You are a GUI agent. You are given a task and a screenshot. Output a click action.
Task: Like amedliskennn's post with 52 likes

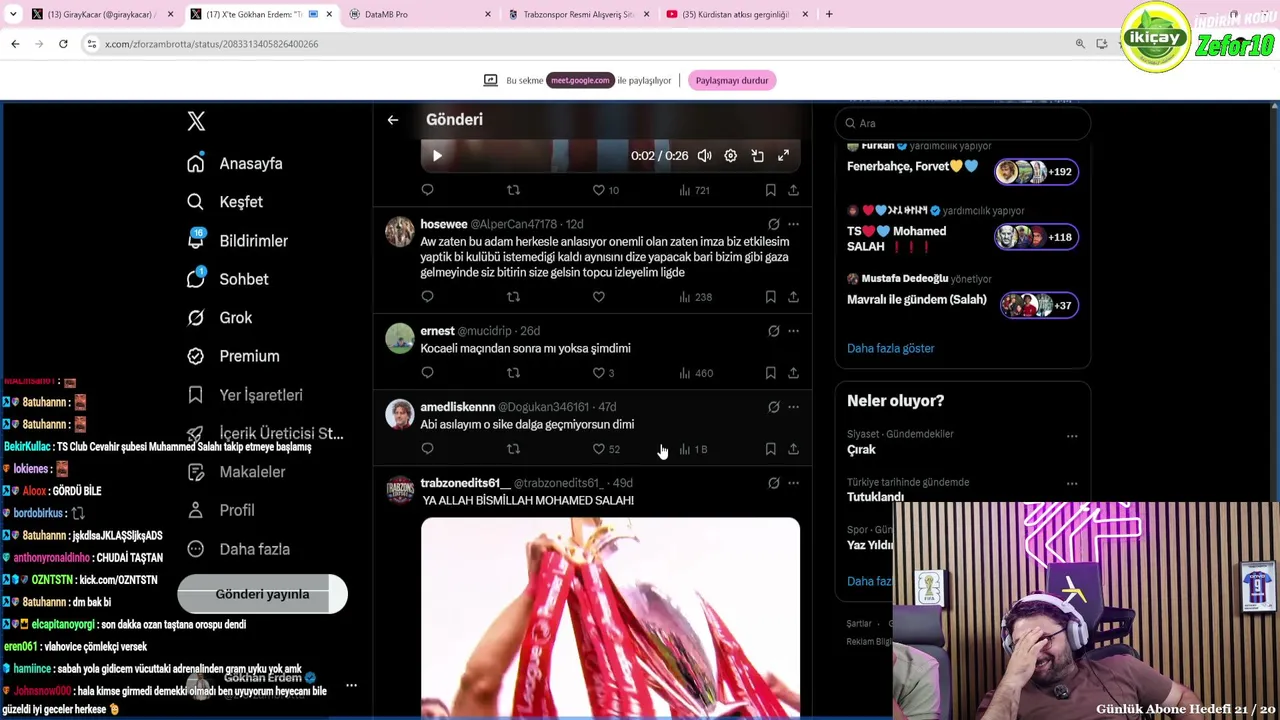click(x=605, y=450)
